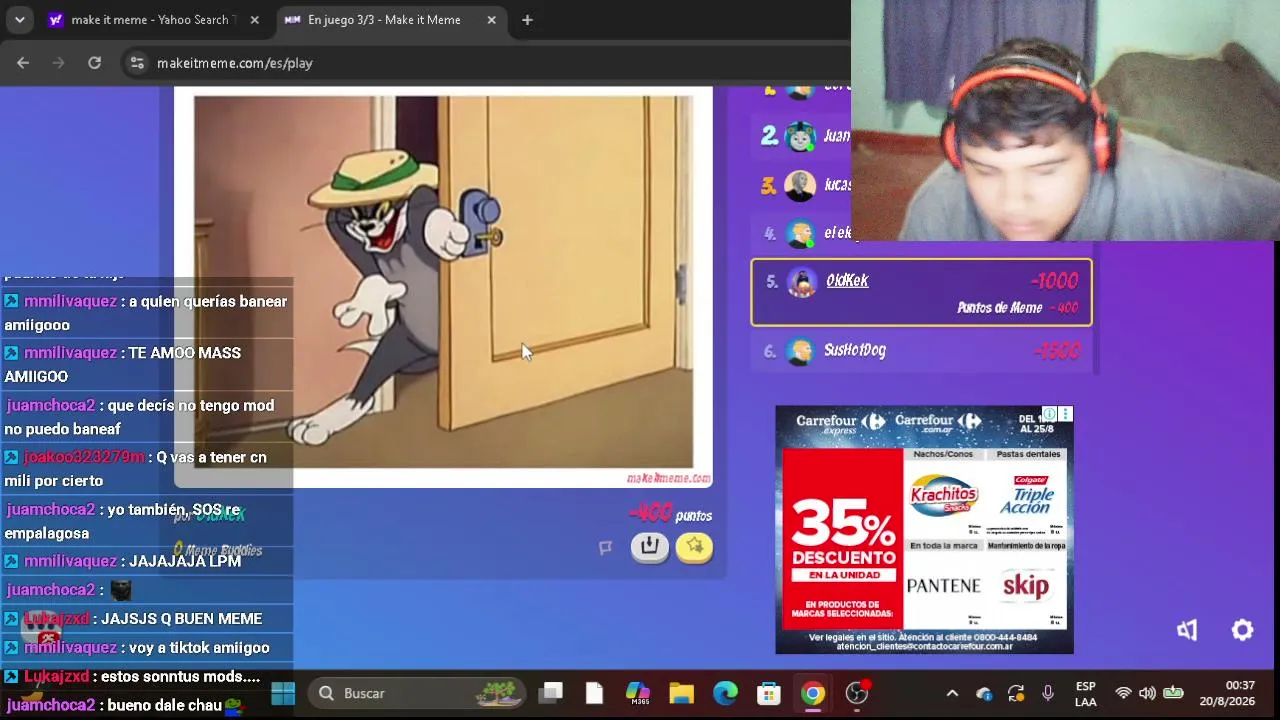Open the Windows Start menu

click(x=283, y=693)
